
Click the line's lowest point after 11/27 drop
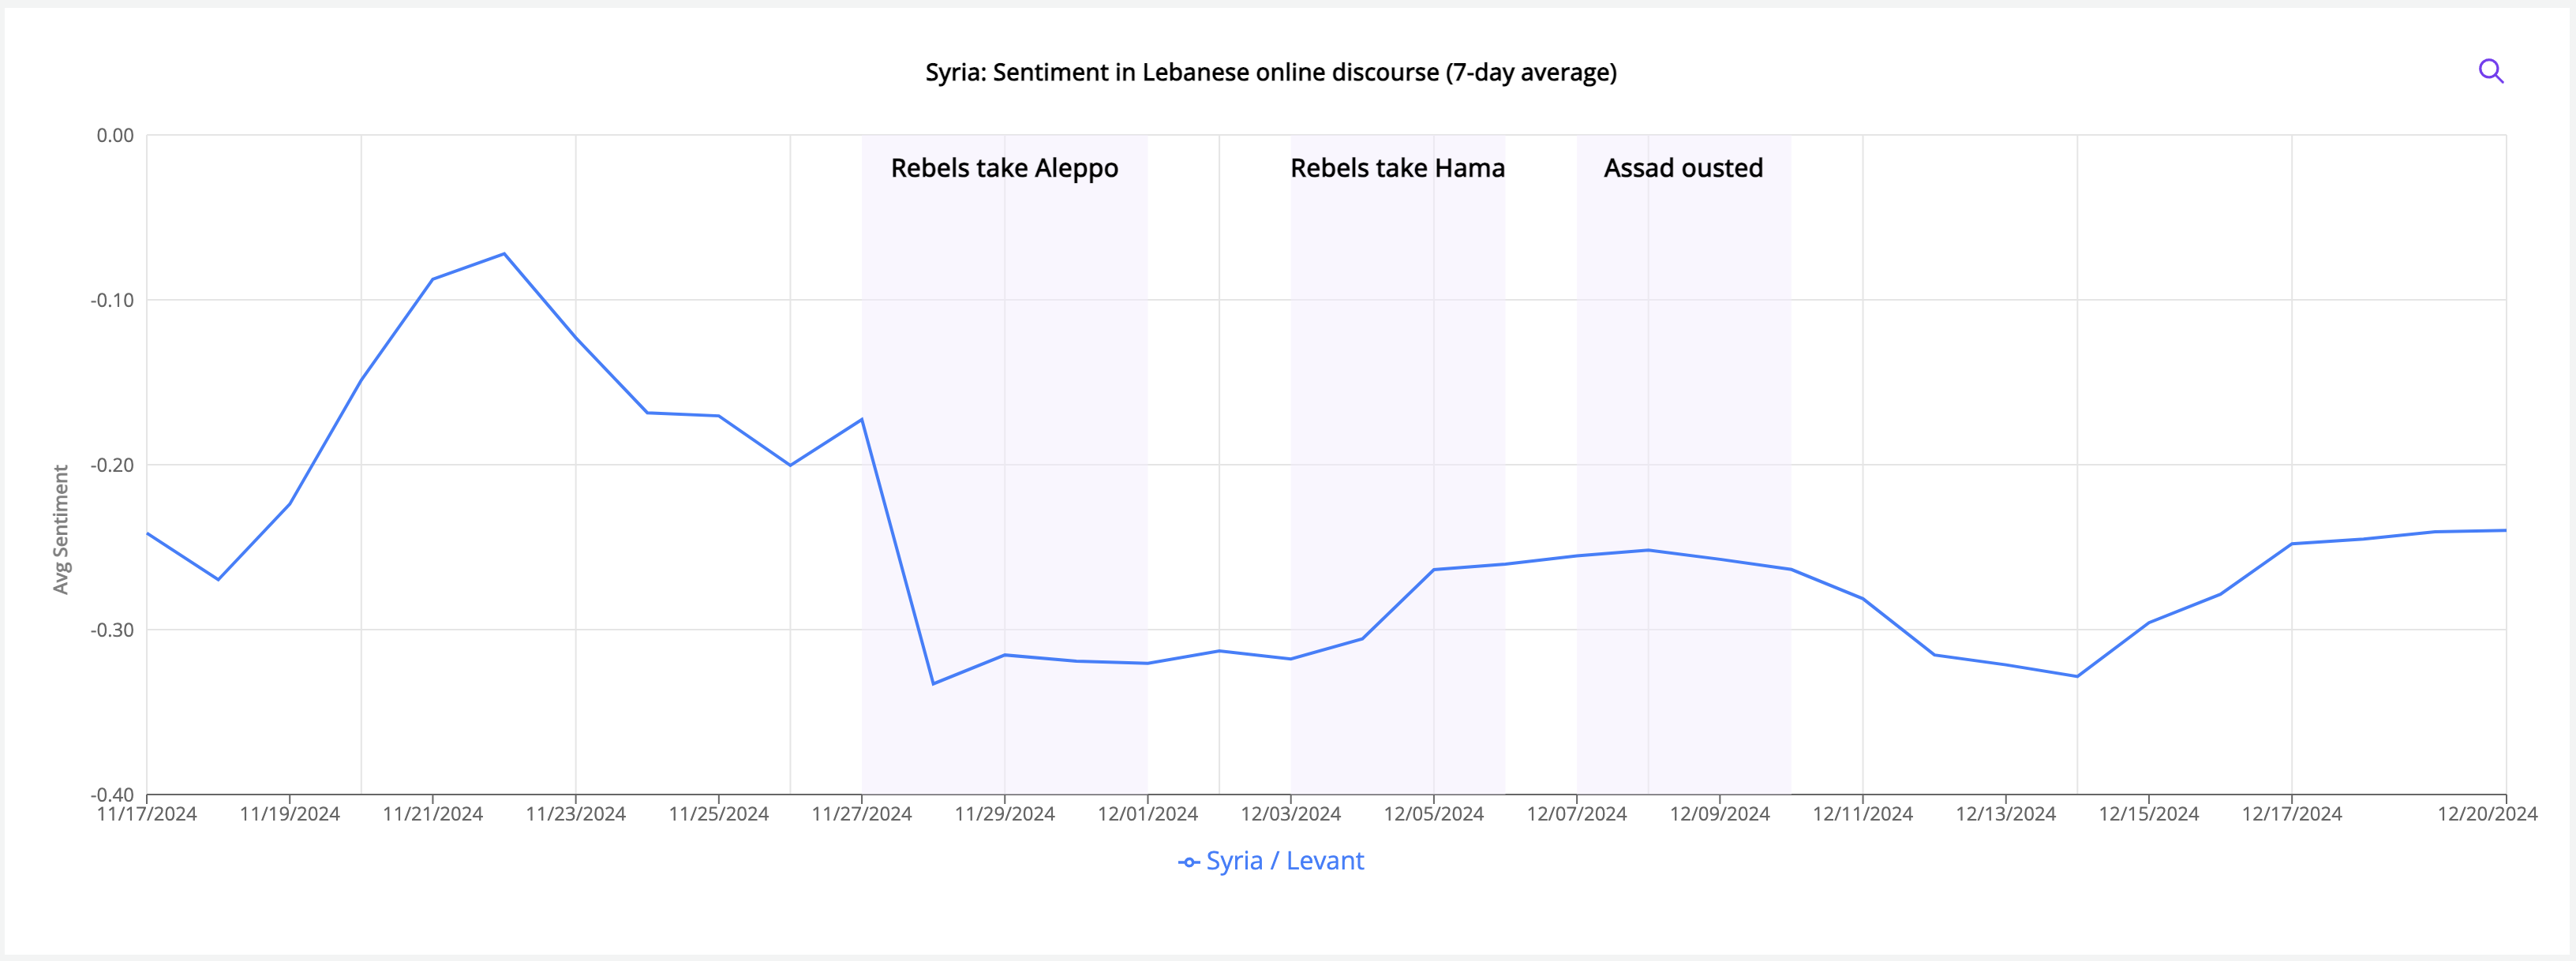(x=933, y=684)
